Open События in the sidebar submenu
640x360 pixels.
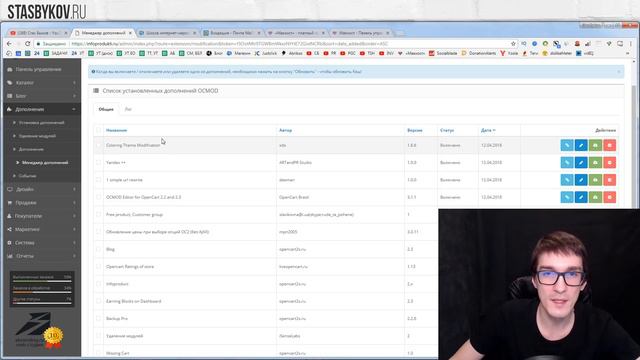point(27,176)
